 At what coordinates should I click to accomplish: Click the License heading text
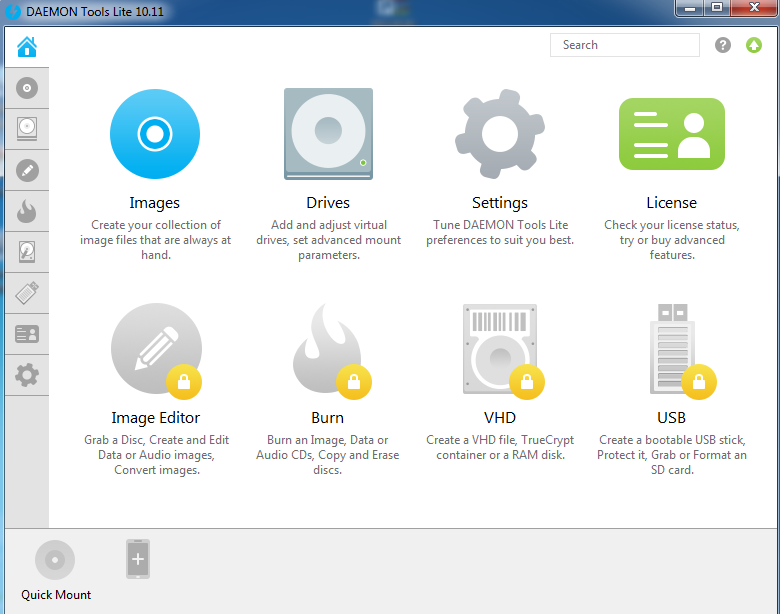672,203
